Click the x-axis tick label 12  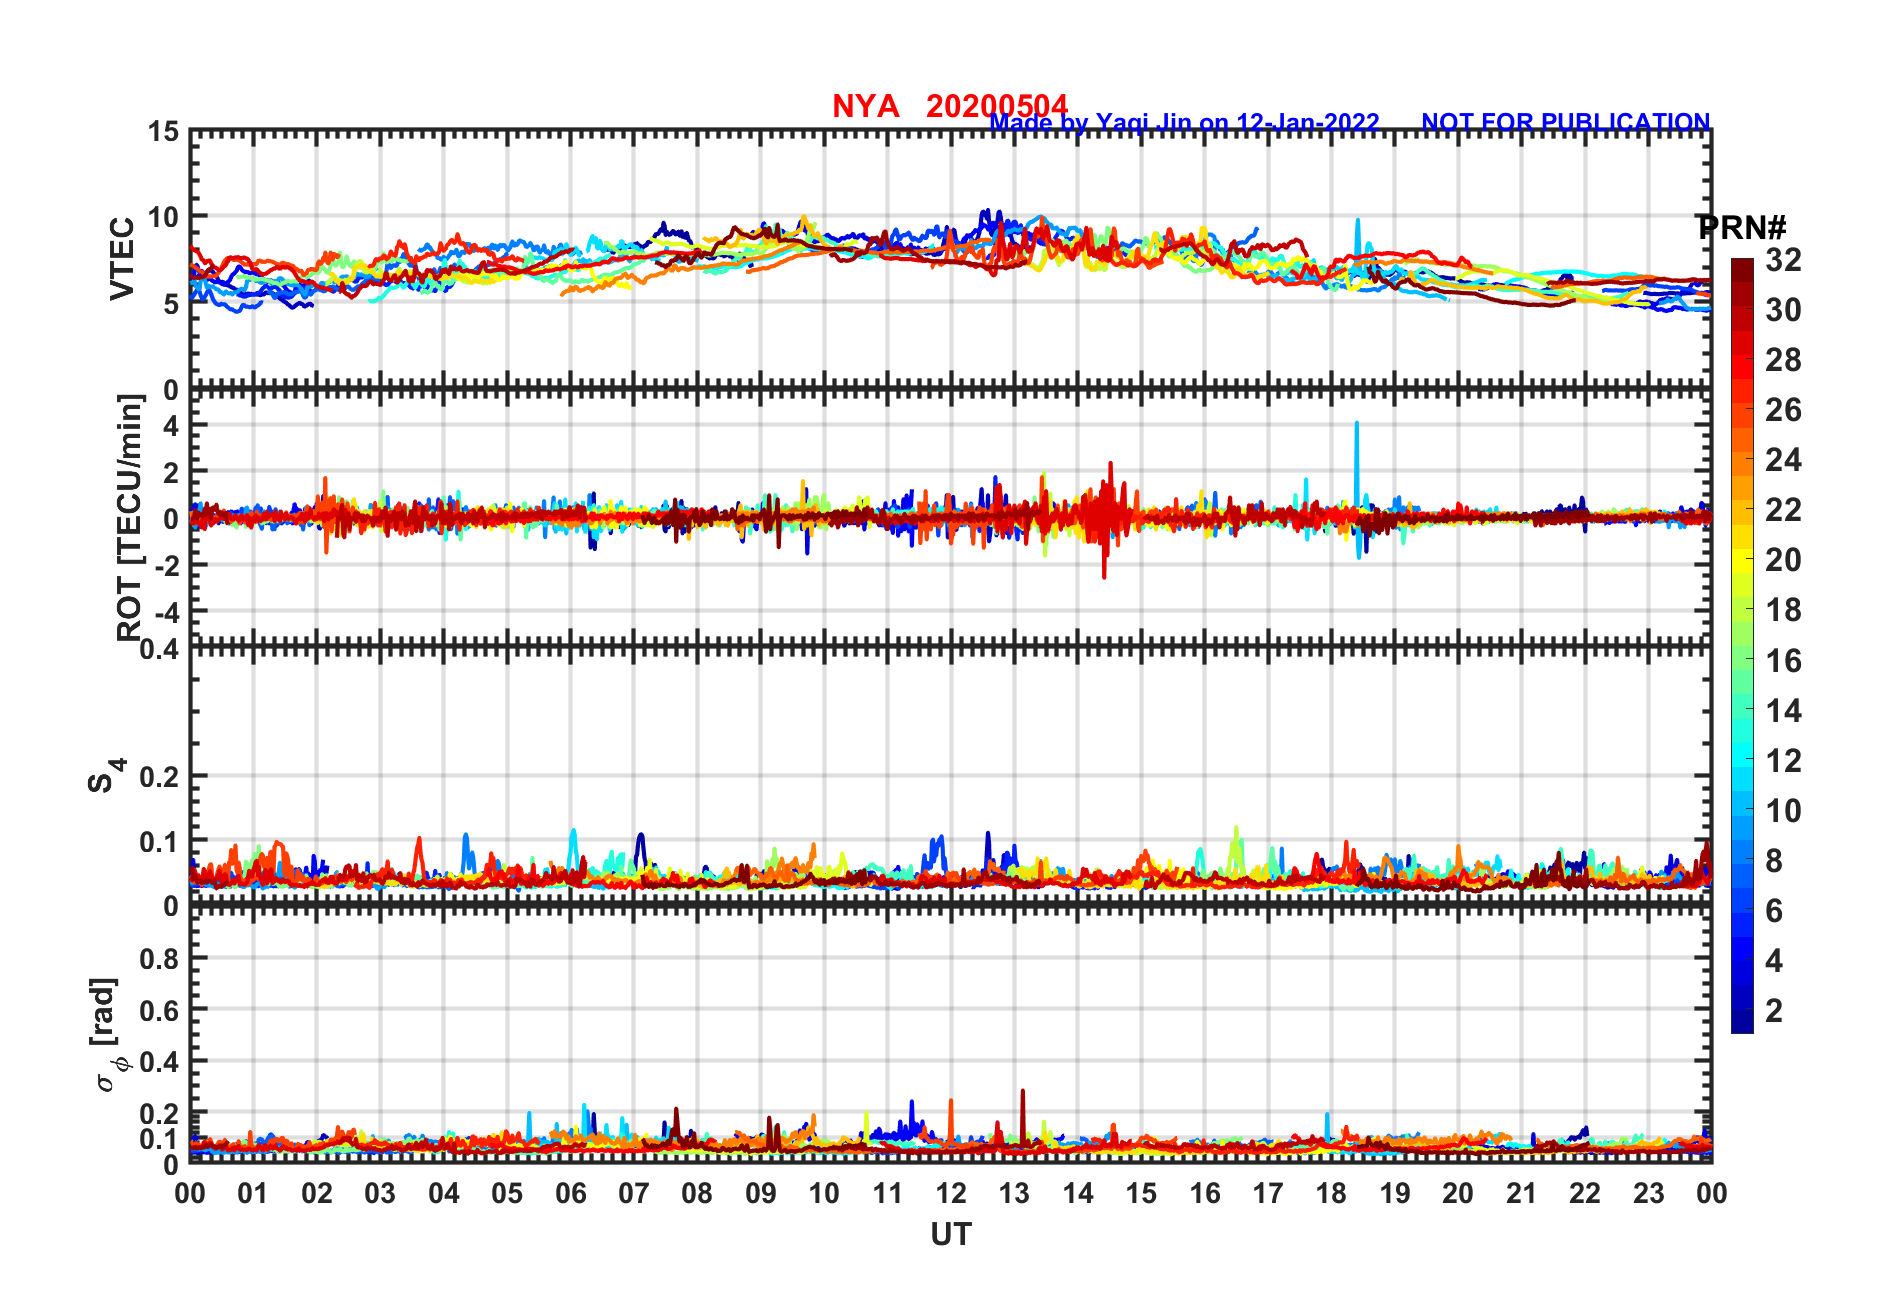(951, 1193)
